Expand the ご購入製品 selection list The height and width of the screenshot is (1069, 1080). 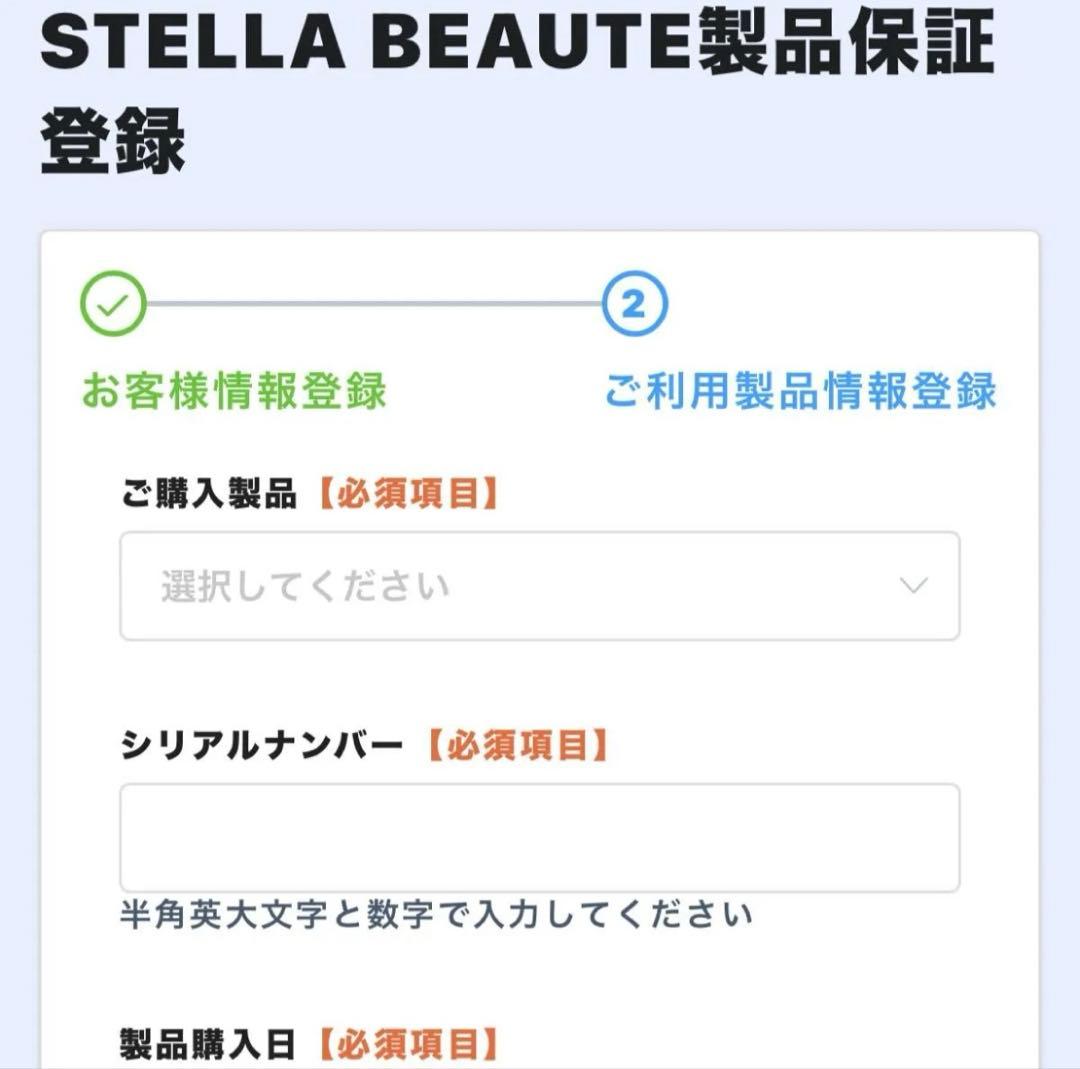[540, 587]
